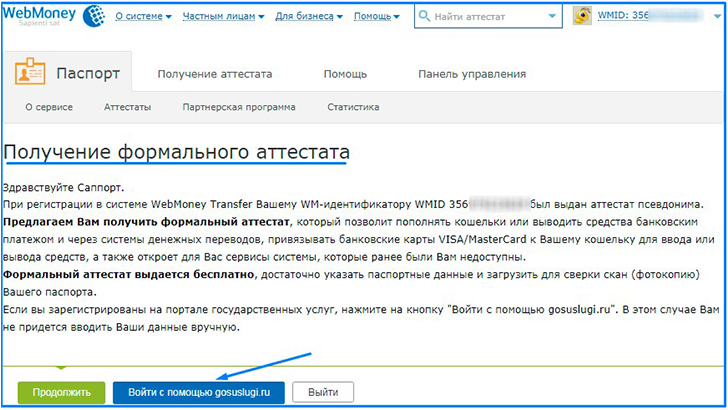Image resolution: width=728 pixels, height=410 pixels.
Task: Open the Найти аттестат dropdown arrow
Action: click(x=552, y=16)
